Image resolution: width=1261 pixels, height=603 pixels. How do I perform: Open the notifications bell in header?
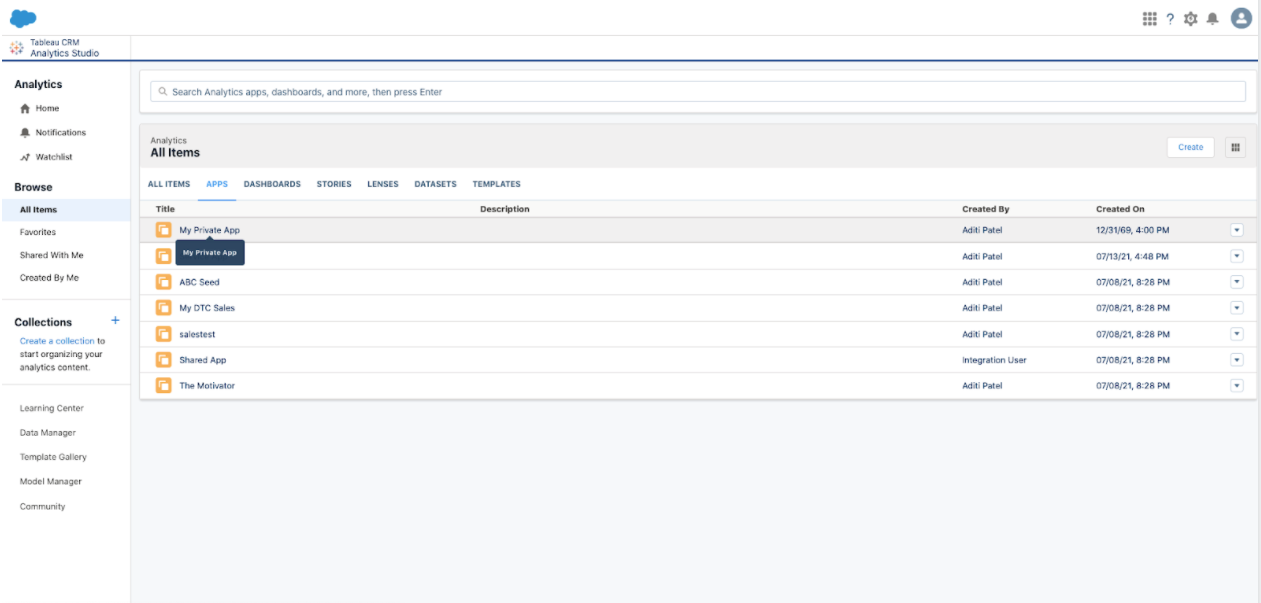tap(1212, 18)
